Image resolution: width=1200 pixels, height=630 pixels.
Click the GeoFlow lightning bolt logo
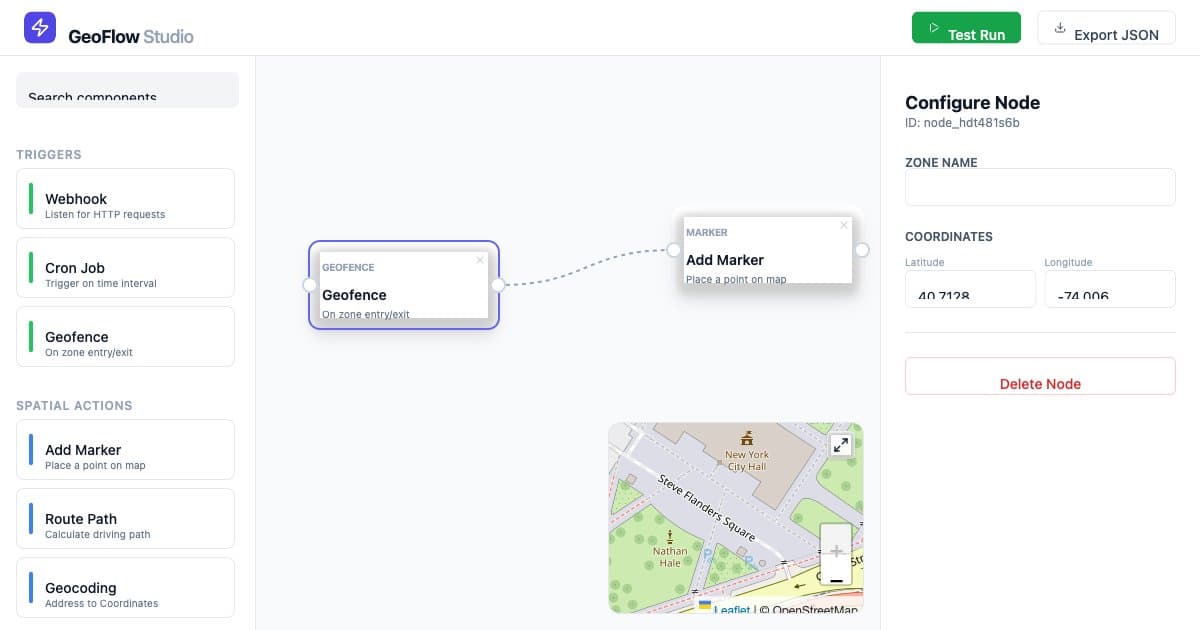pyautogui.click(x=40, y=27)
